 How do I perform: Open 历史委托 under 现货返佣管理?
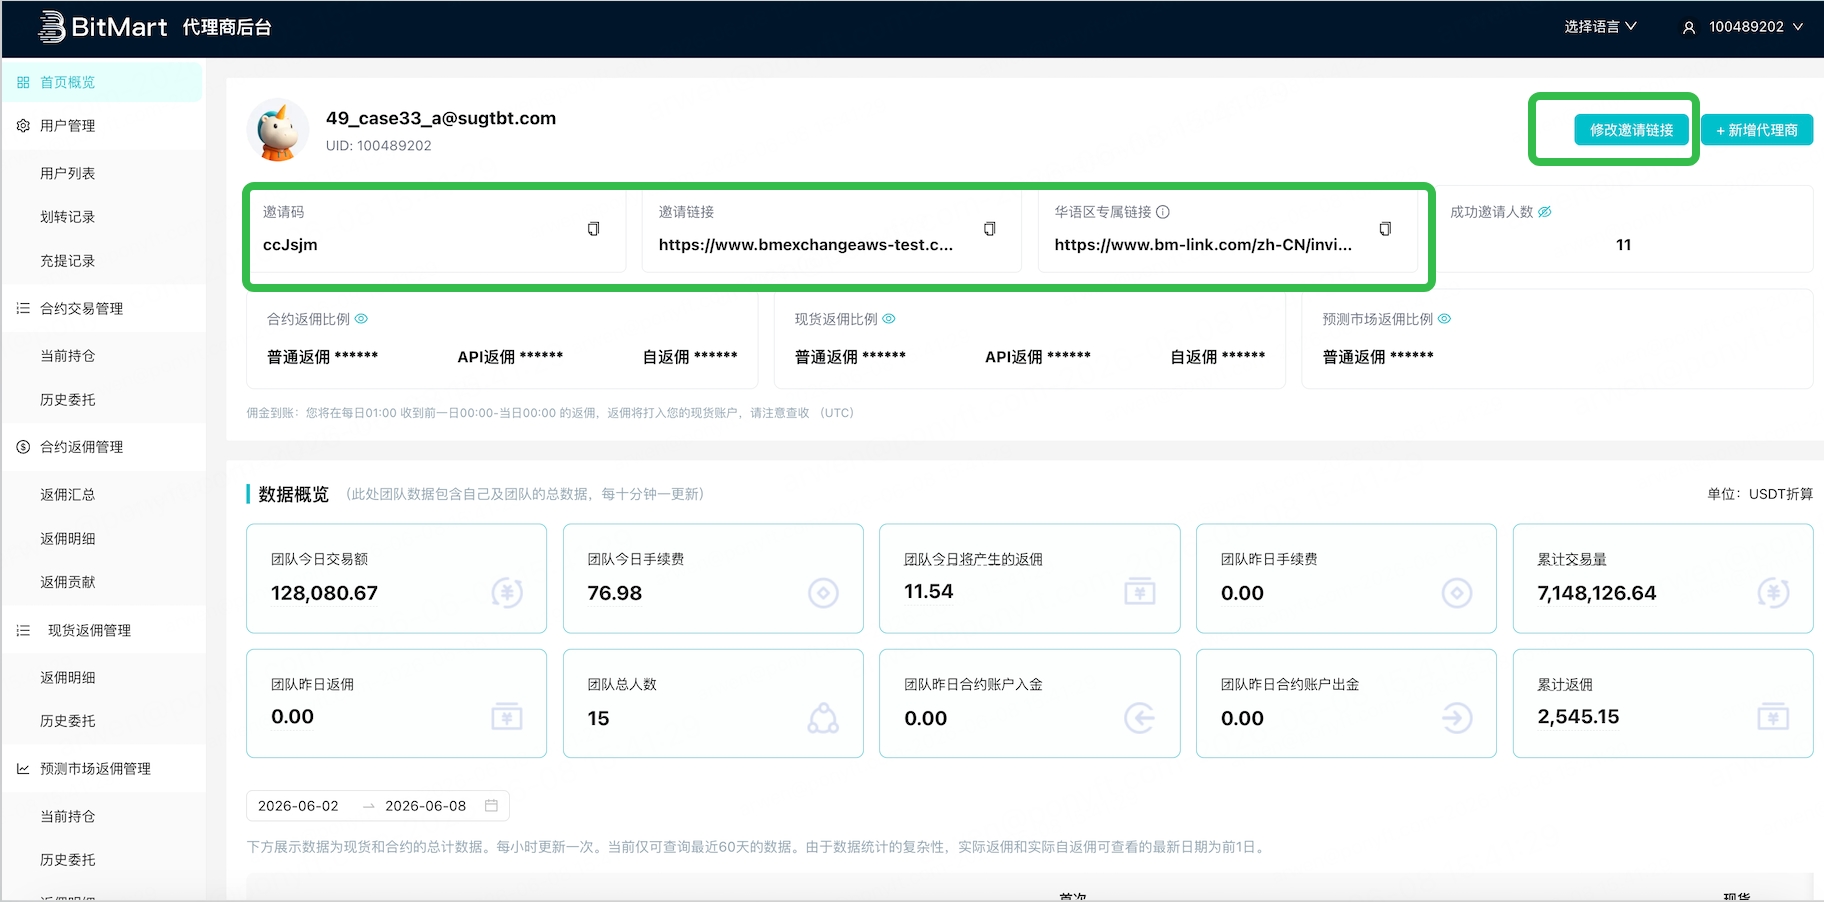tap(68, 721)
